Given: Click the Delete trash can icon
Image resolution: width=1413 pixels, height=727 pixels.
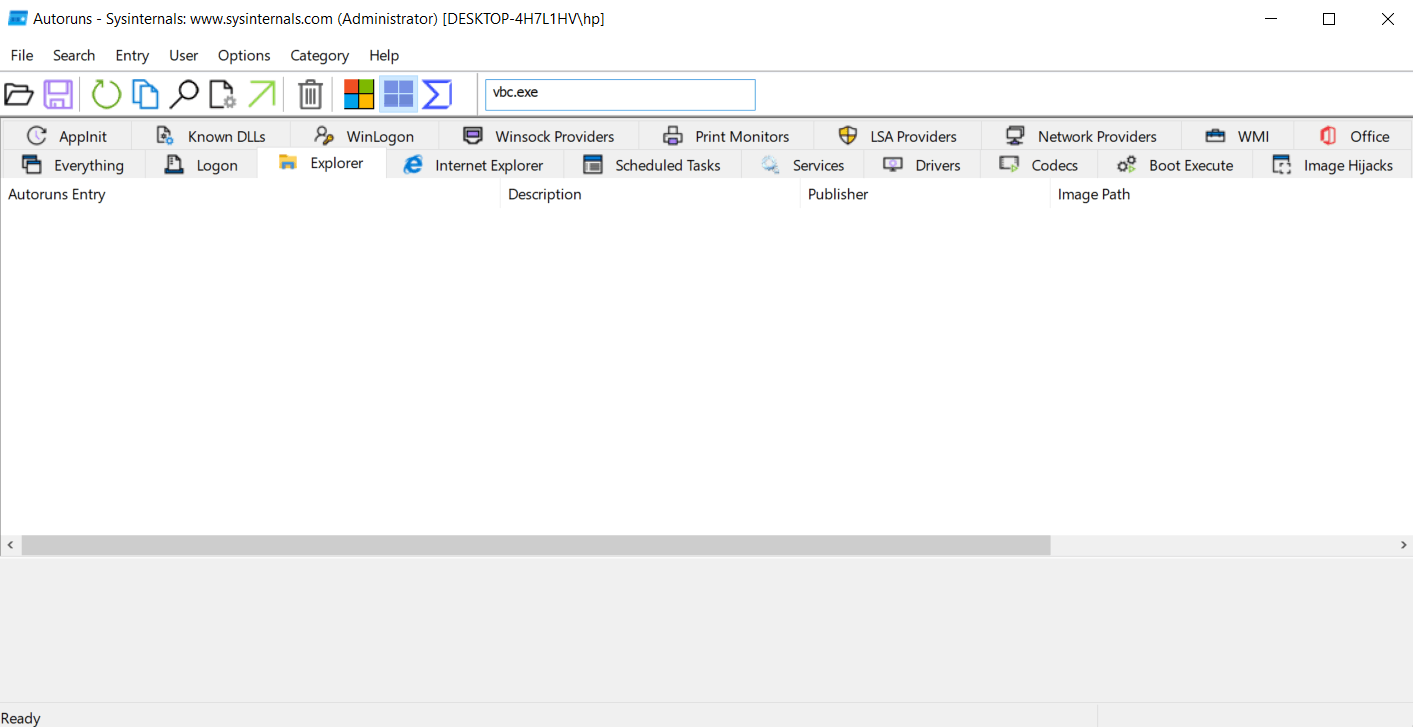Looking at the screenshot, I should 311,95.
